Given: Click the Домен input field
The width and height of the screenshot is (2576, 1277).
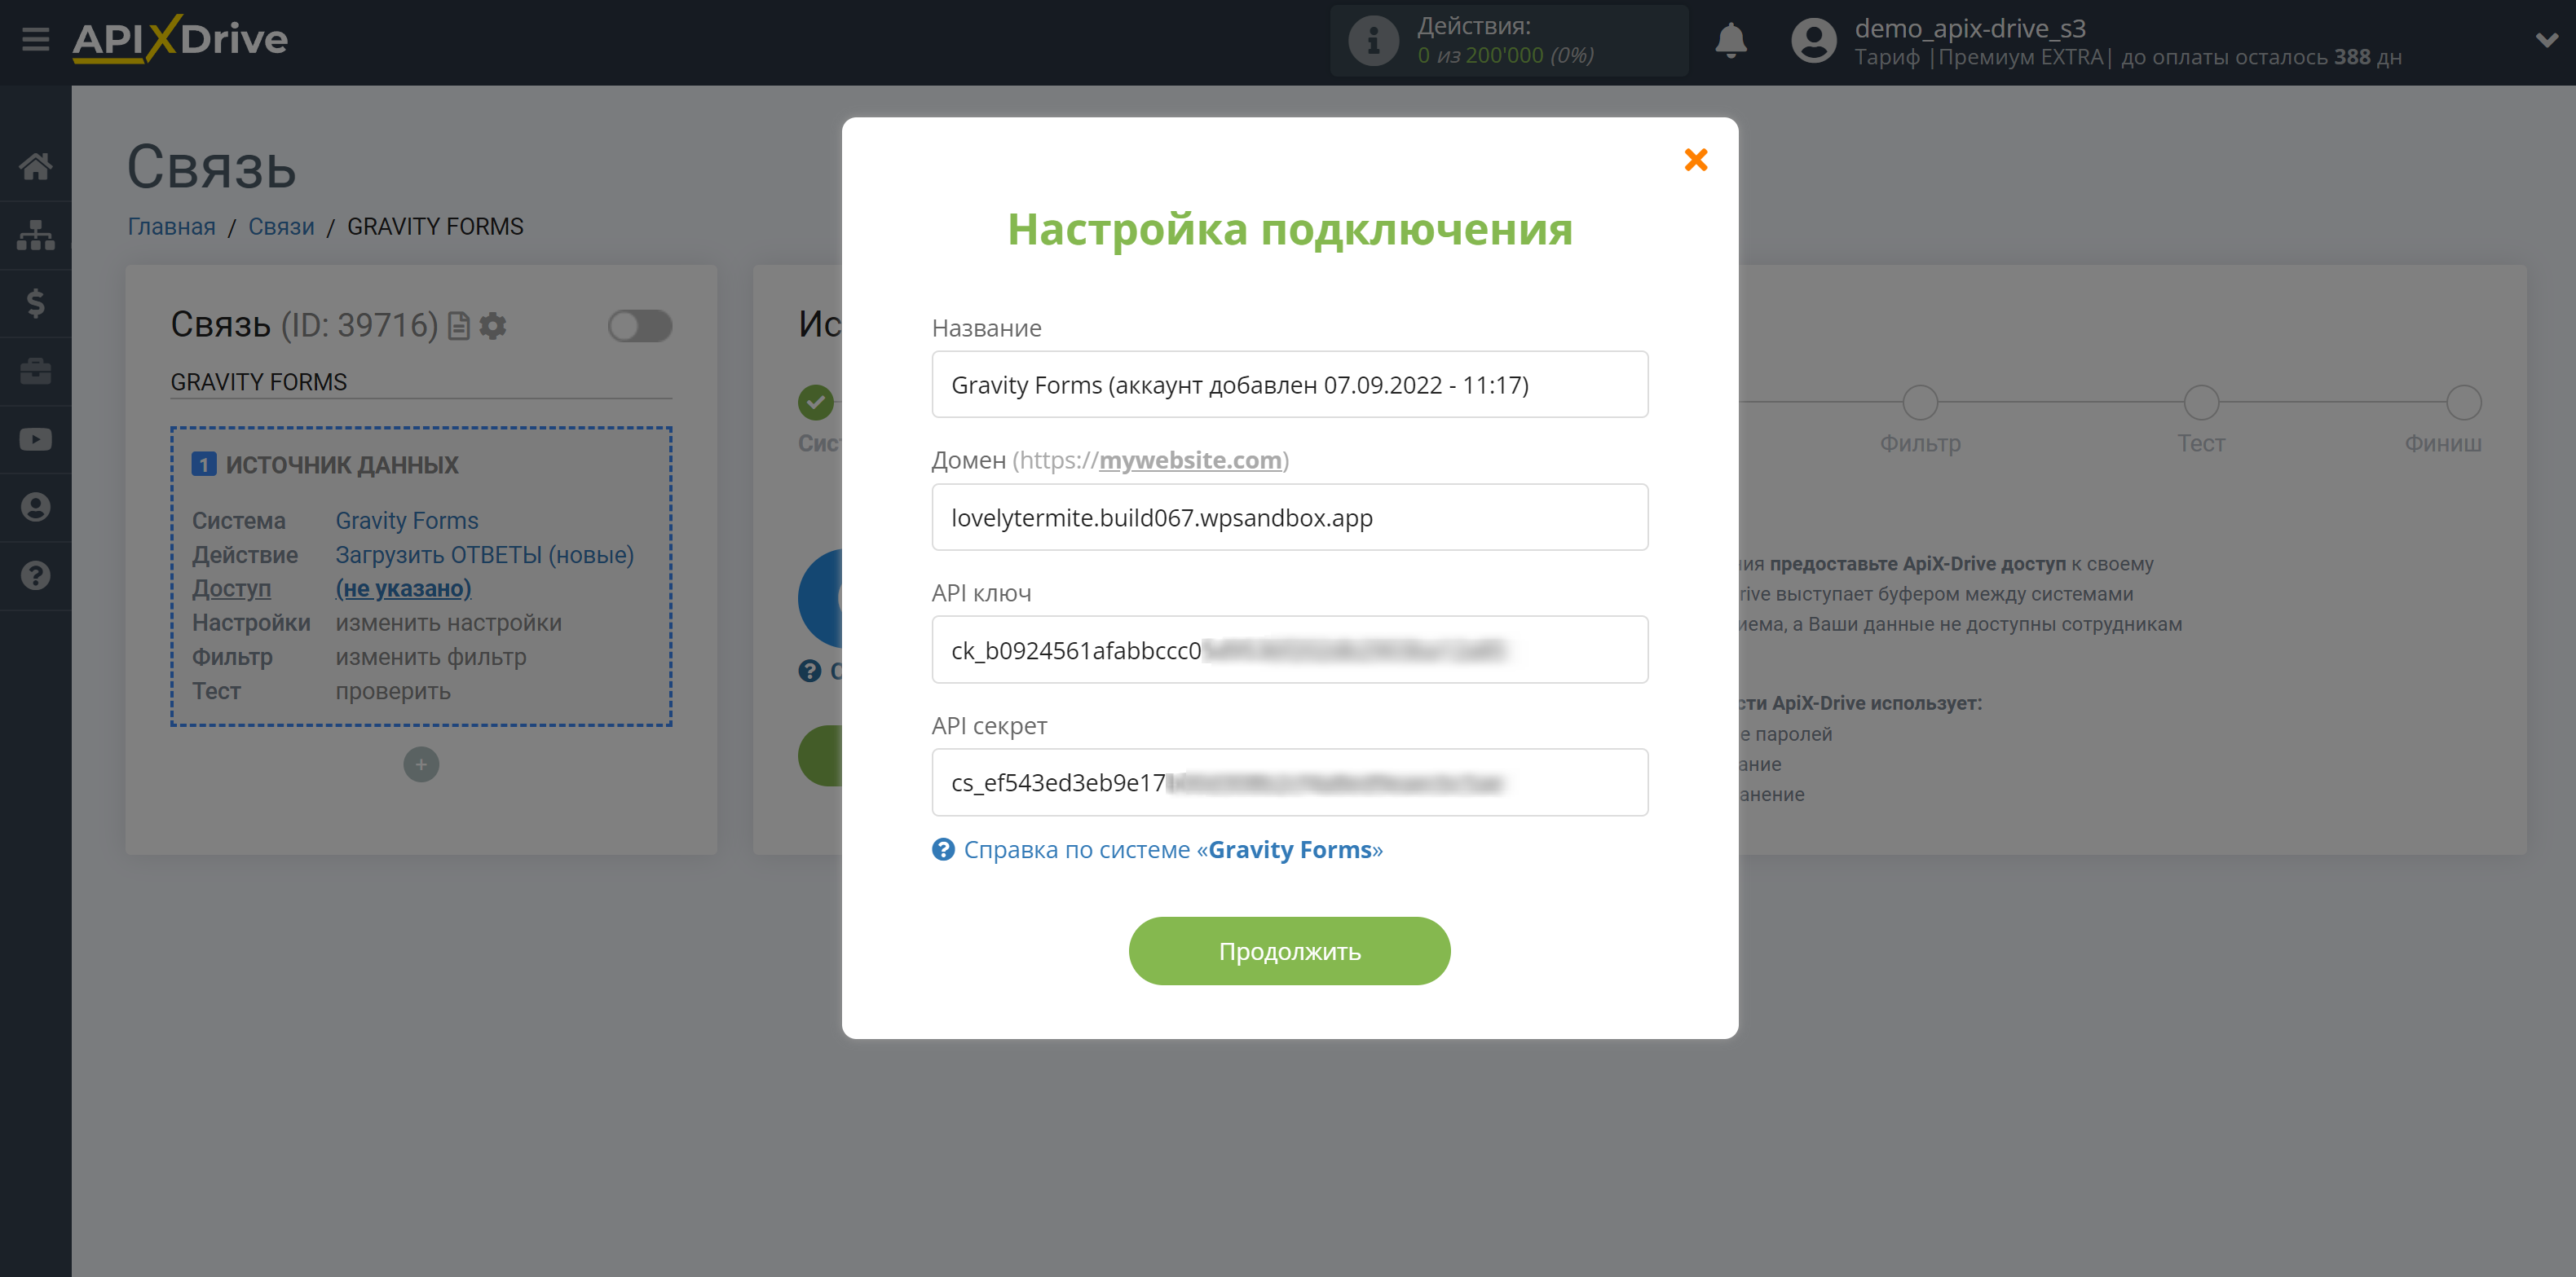Looking at the screenshot, I should (1289, 517).
